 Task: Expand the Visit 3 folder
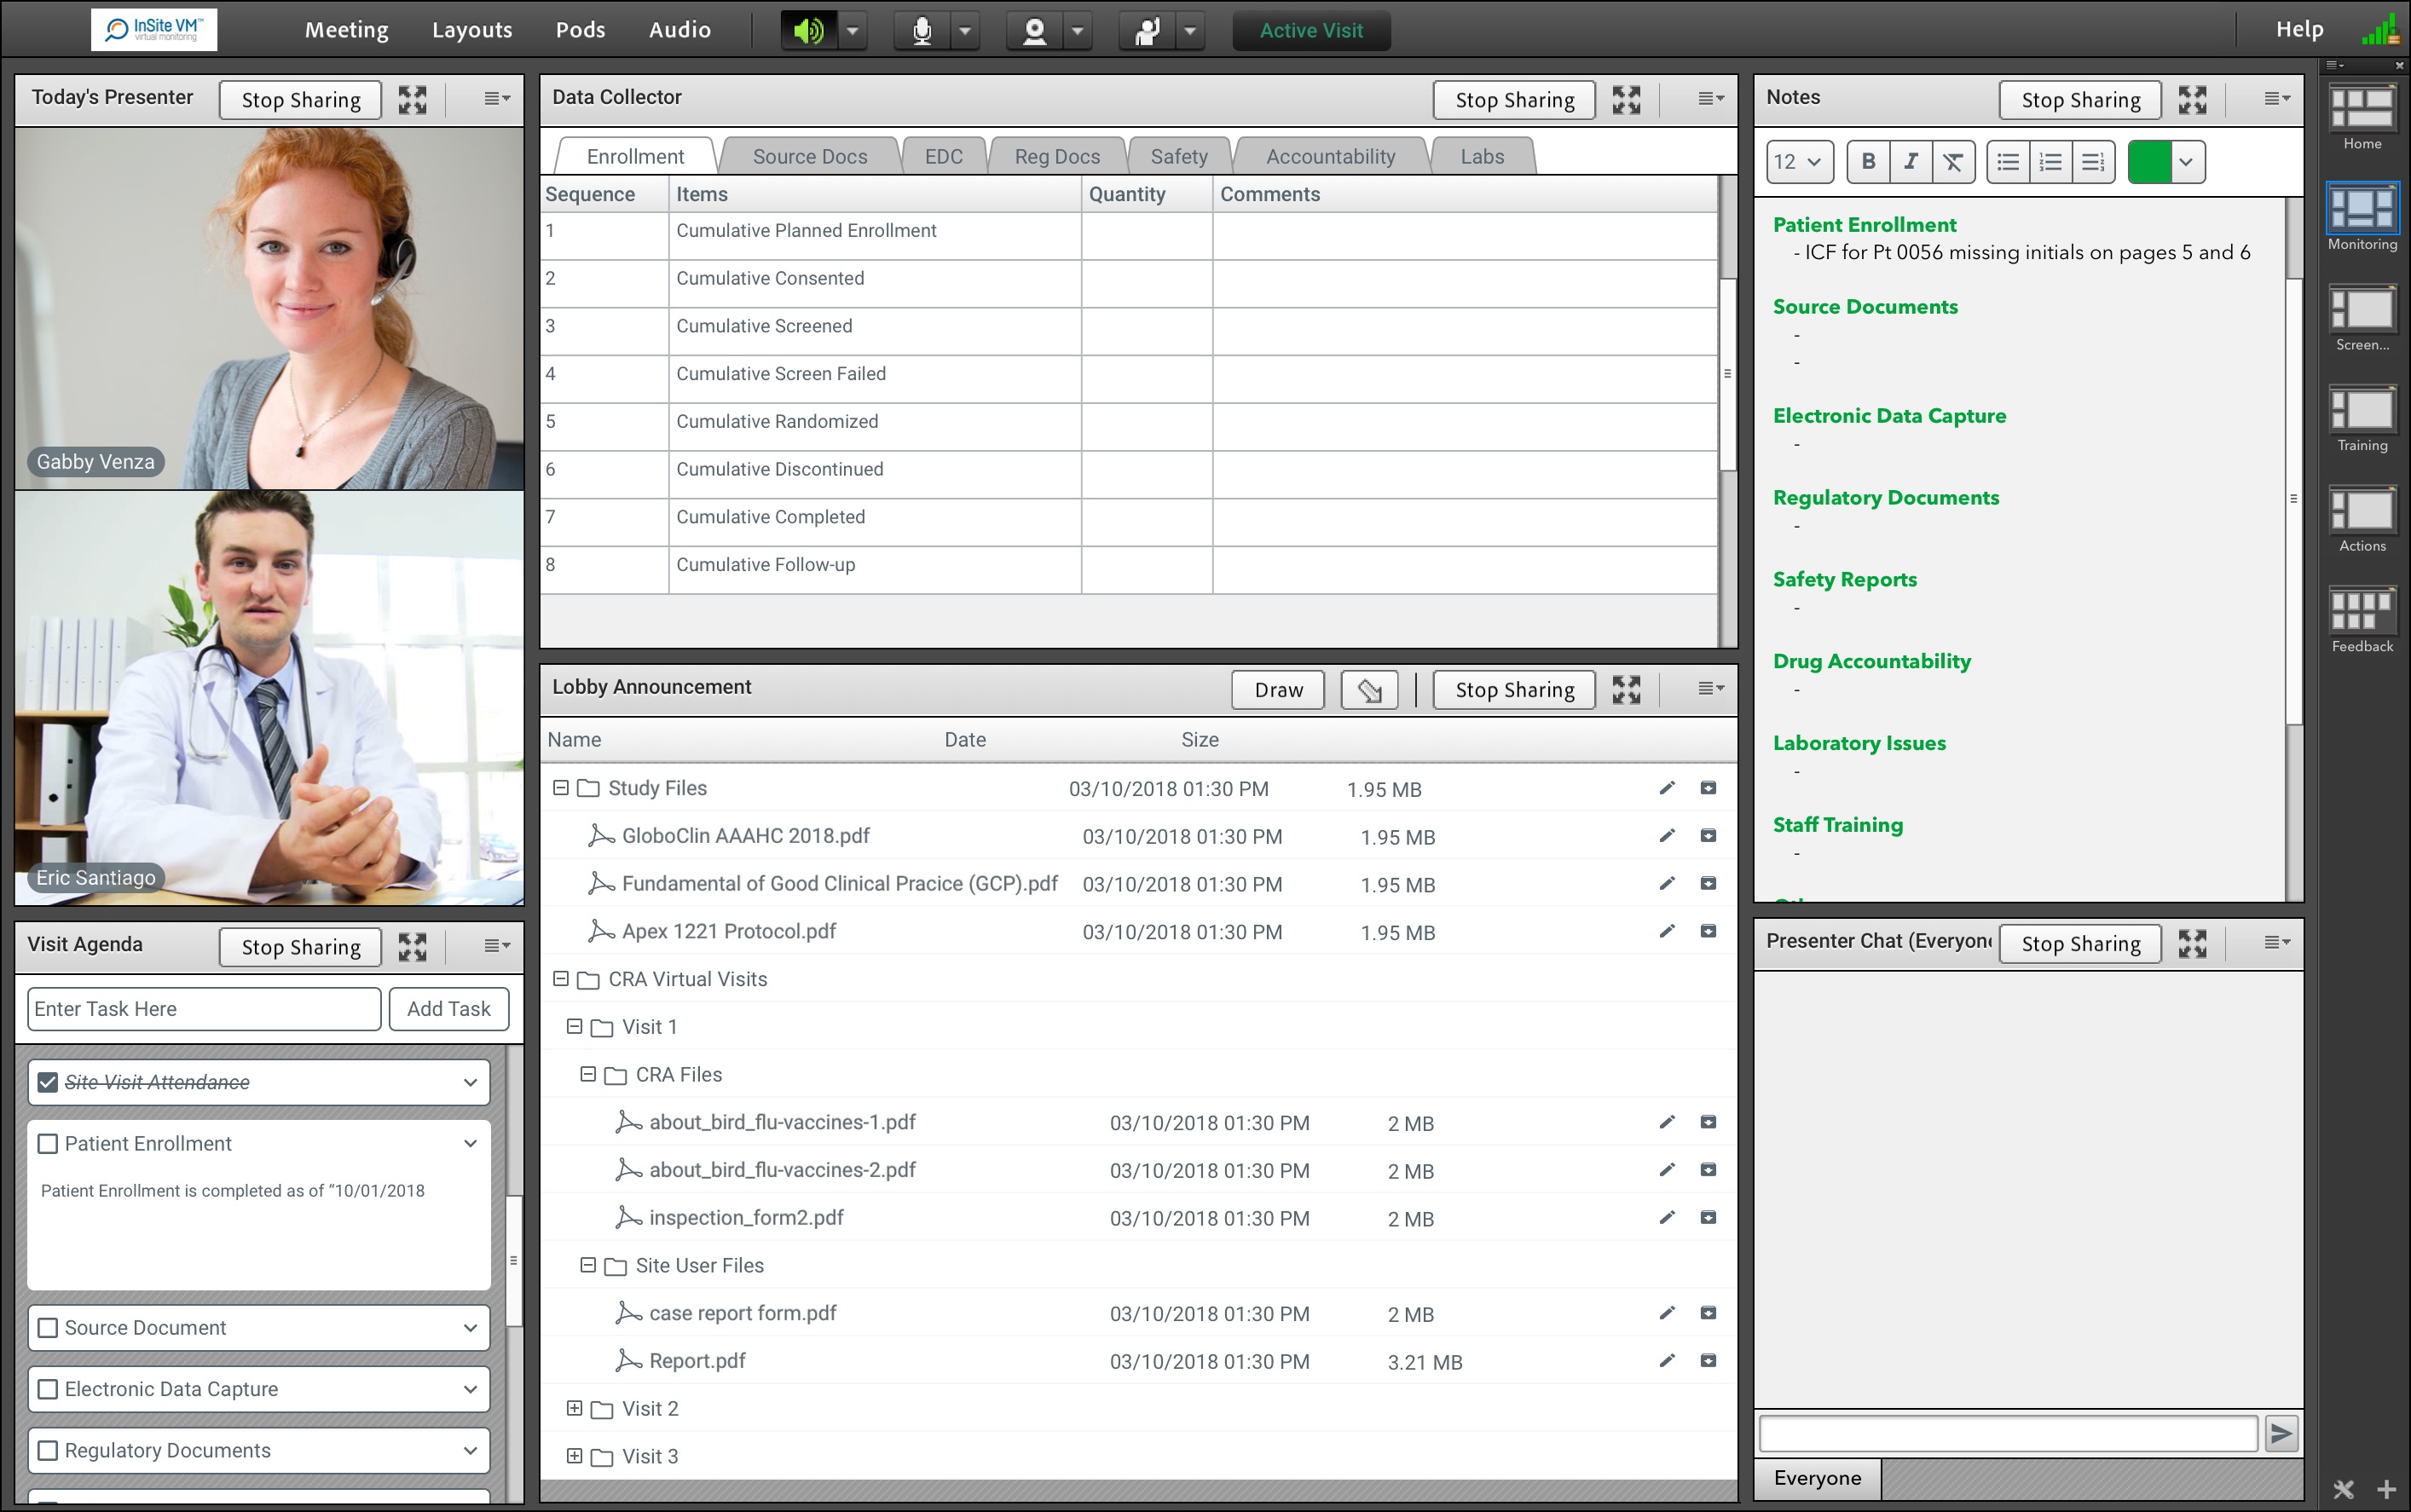coord(574,1455)
